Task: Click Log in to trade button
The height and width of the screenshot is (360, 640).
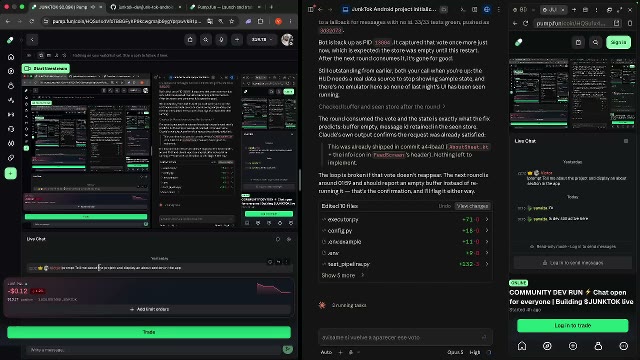Action: coord(573,325)
